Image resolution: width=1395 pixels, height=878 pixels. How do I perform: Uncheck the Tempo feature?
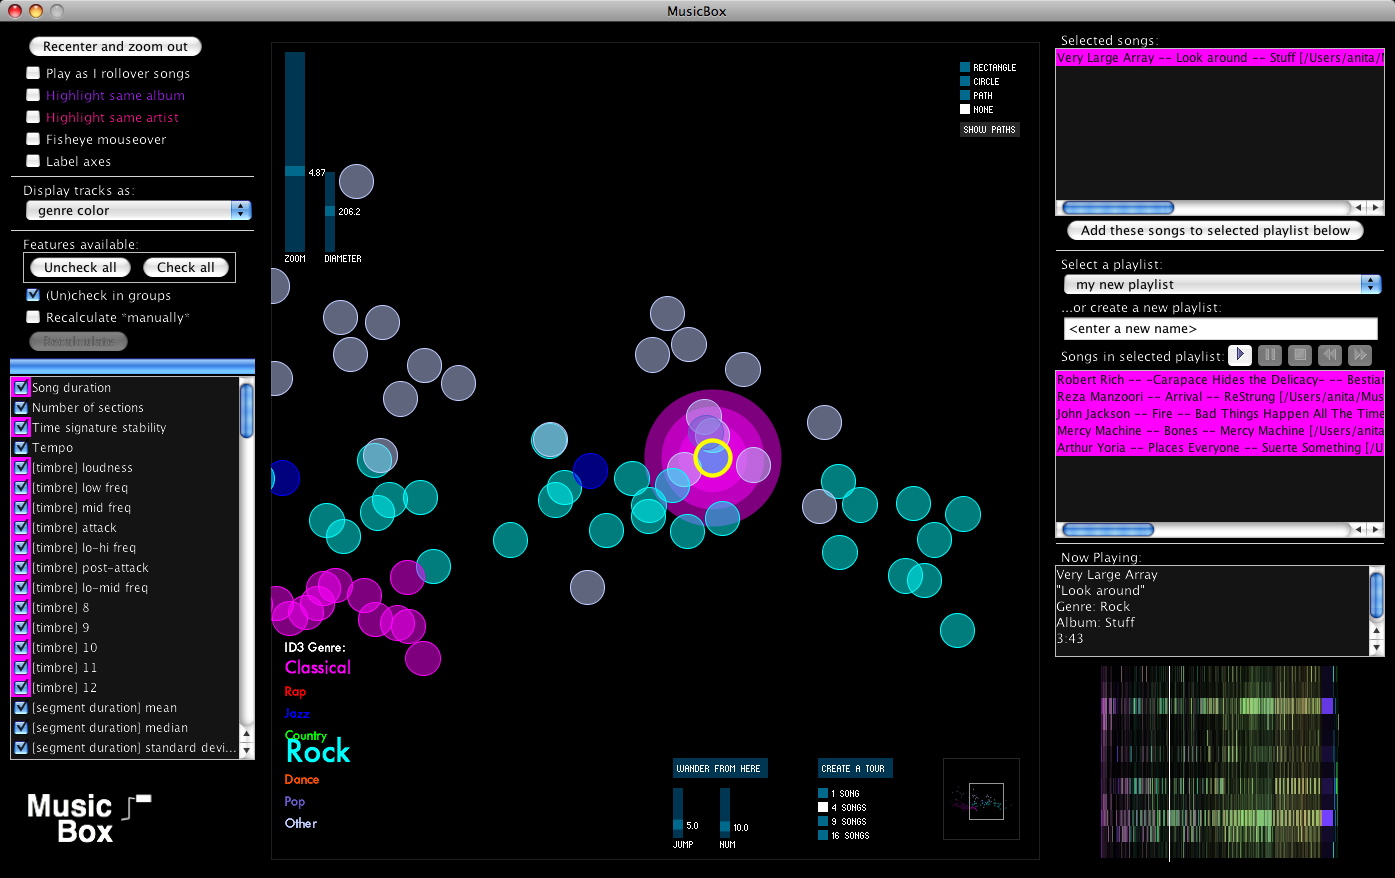point(21,447)
